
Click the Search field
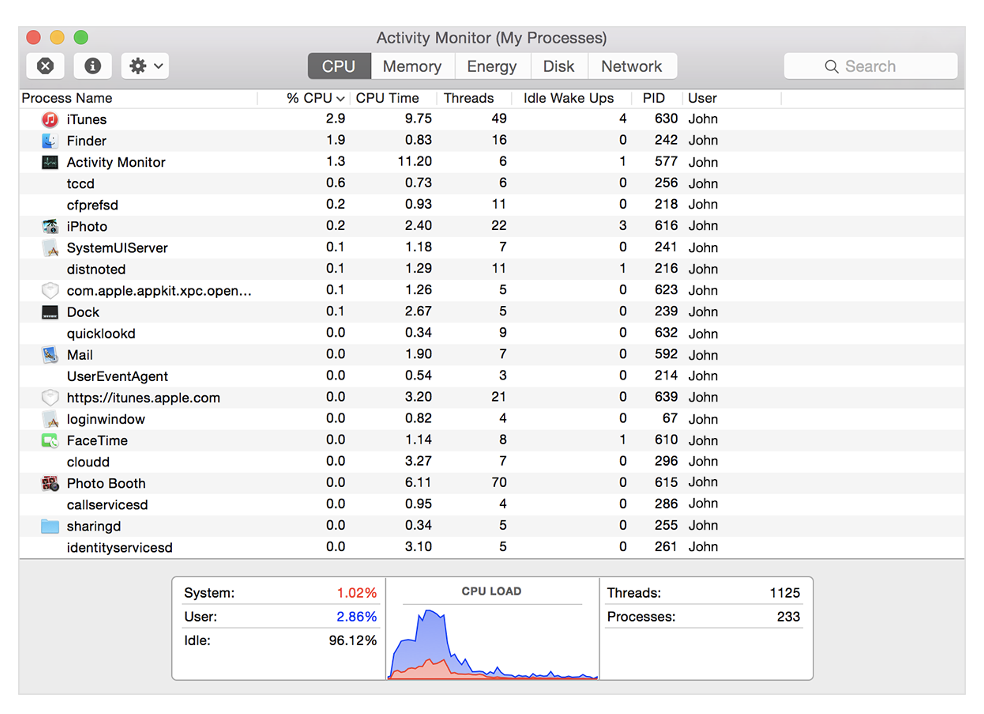[x=870, y=66]
